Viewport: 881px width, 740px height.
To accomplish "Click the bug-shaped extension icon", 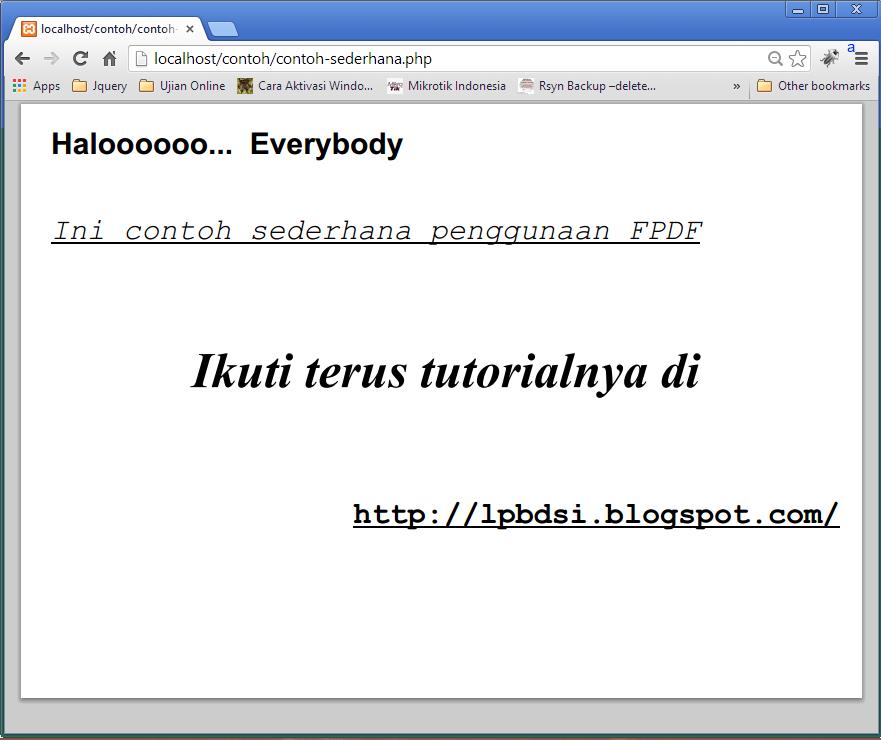I will (829, 58).
